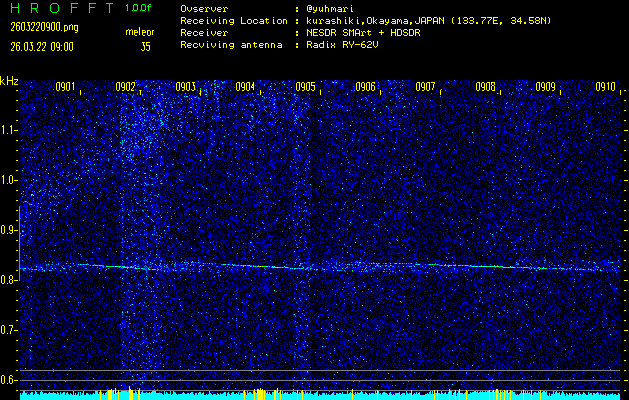Viewport: 629px width, 400px height.
Task: Click the kHz axis unit label
Action: tap(9, 81)
